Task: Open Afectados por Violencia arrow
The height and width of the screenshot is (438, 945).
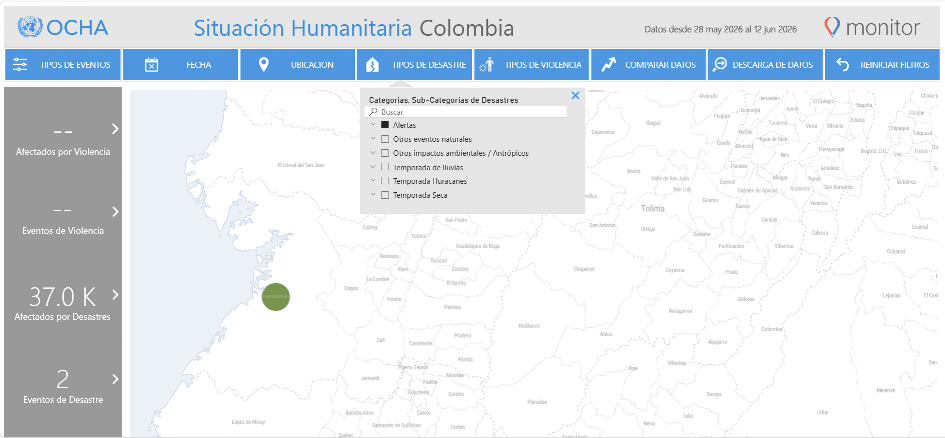Action: [x=115, y=129]
